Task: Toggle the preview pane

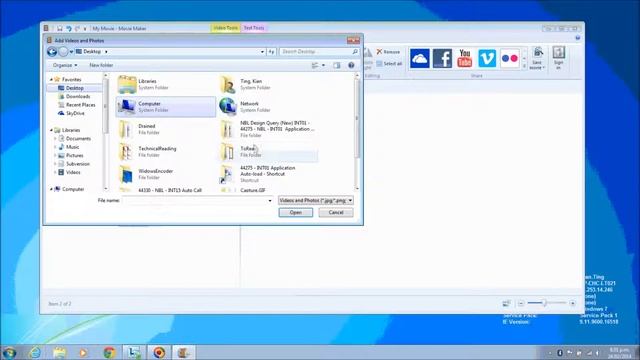Action: 336,65
